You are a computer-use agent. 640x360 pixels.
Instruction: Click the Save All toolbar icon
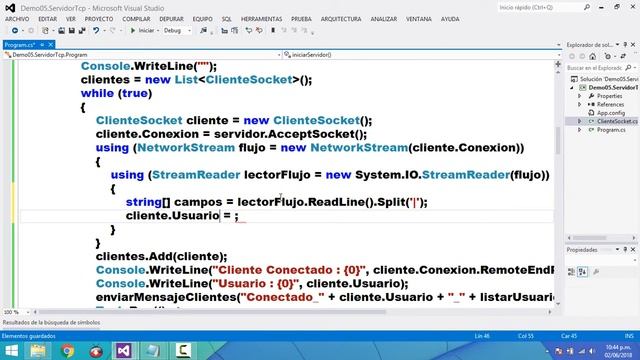82,31
